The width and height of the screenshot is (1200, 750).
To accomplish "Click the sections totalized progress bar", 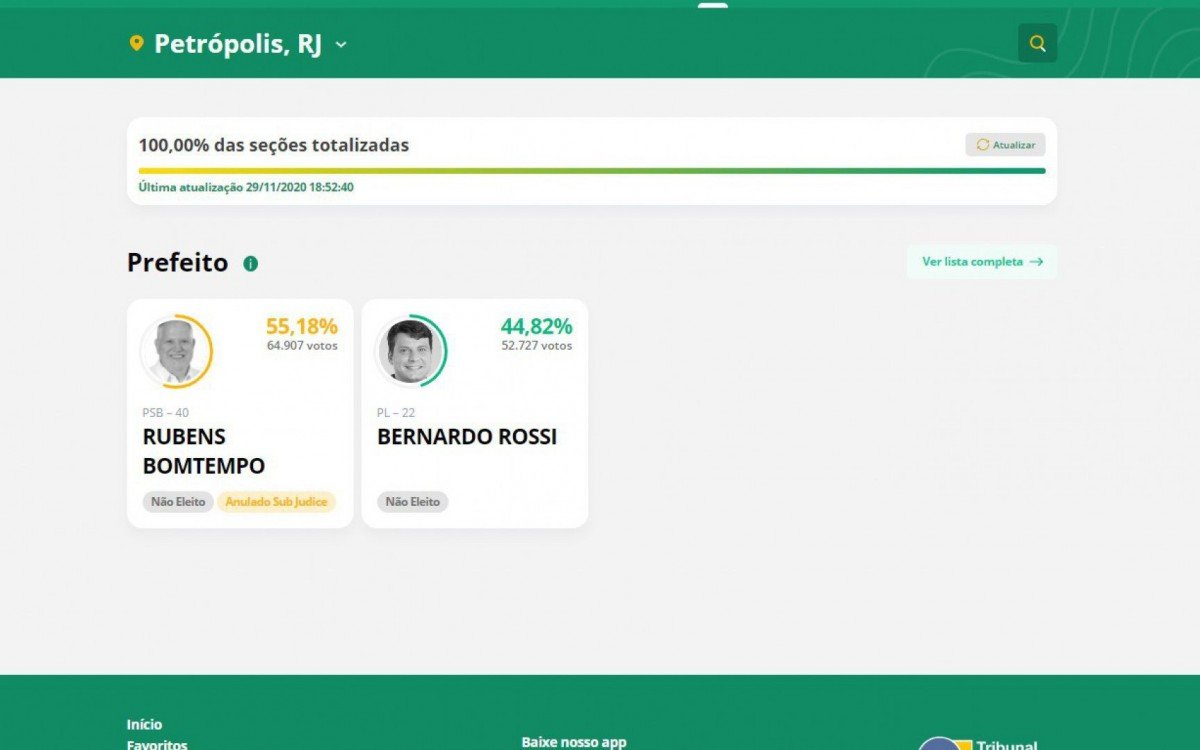I will (x=590, y=171).
